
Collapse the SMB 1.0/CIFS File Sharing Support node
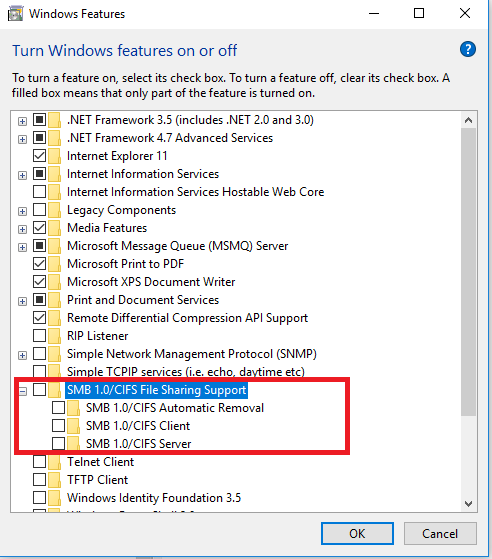pos(22,391)
